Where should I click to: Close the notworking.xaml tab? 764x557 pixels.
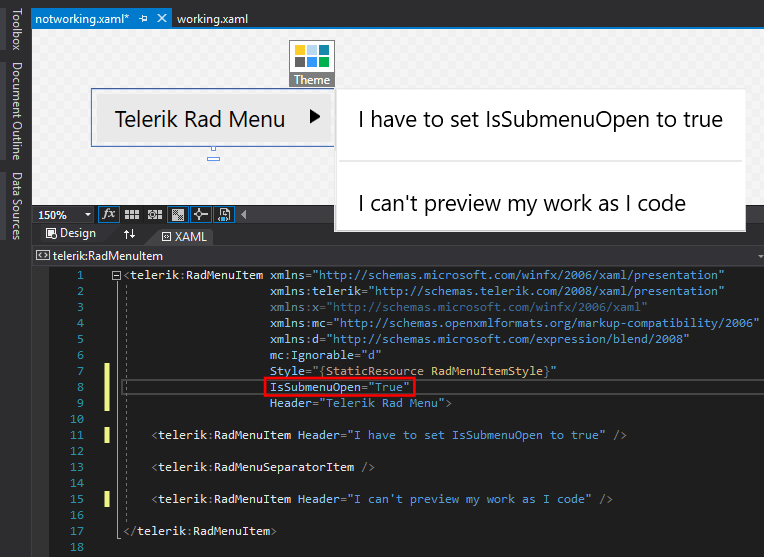(x=162, y=19)
